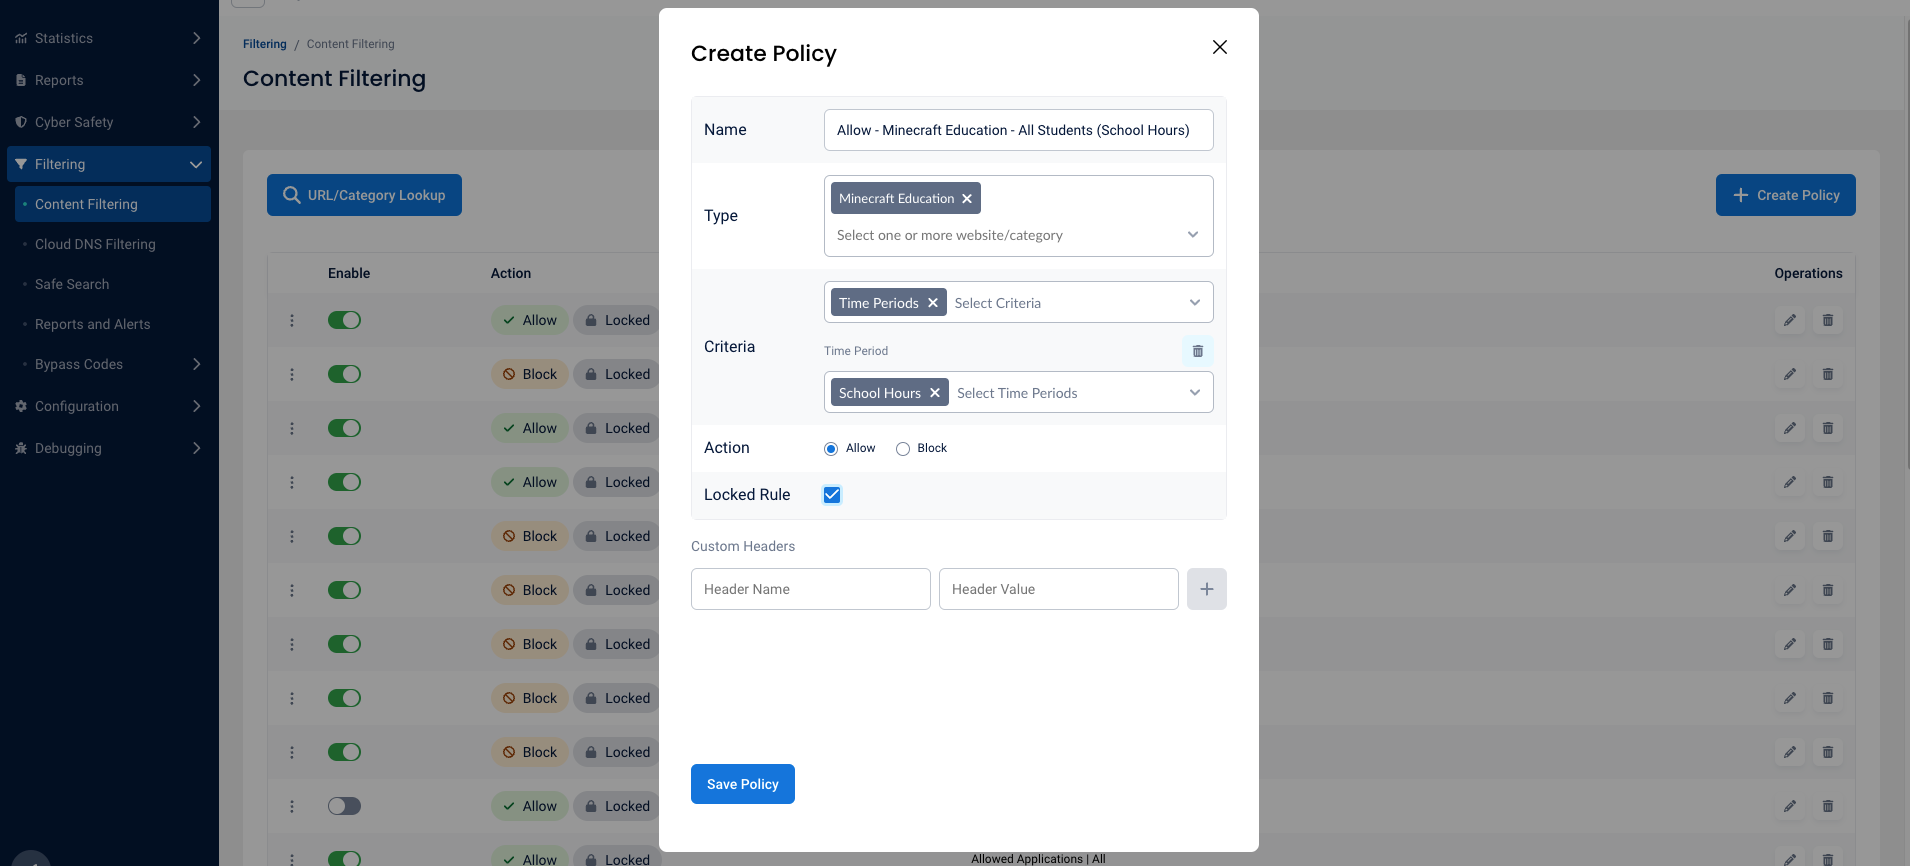Viewport: 1910px width, 866px height.
Task: Open Reports and Alerts in sidebar
Action: pyautogui.click(x=92, y=324)
